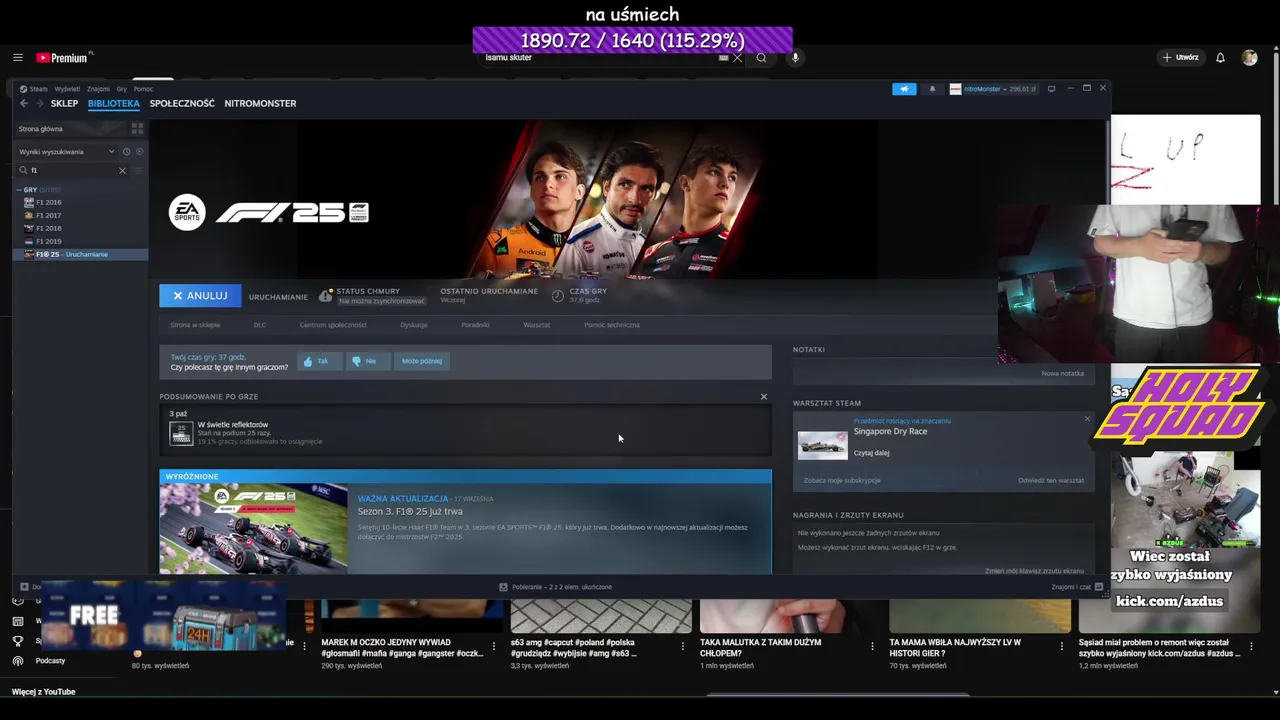Viewport: 1280px width, 720px height.
Task: Open the NITROMONSTER profile tab
Action: pos(260,103)
